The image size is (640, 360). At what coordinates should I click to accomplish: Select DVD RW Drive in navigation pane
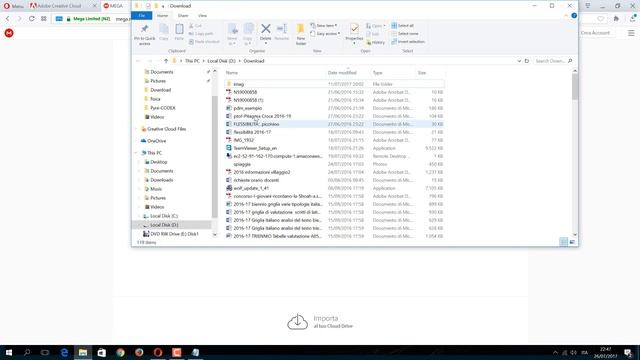[x=171, y=234]
